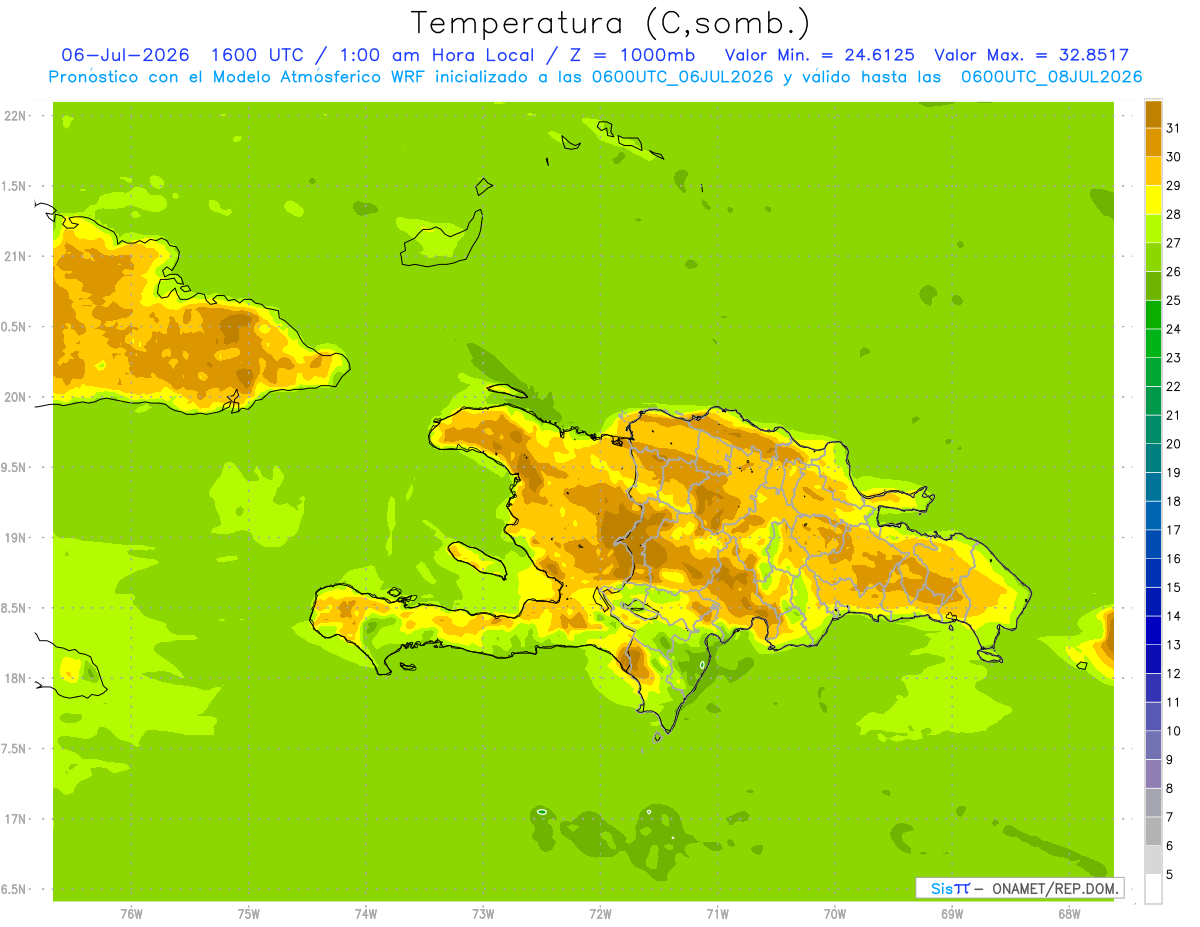Viewport: 1200px width, 927px height.
Task: Click the "74W" longitude axis label
Action: (x=366, y=913)
